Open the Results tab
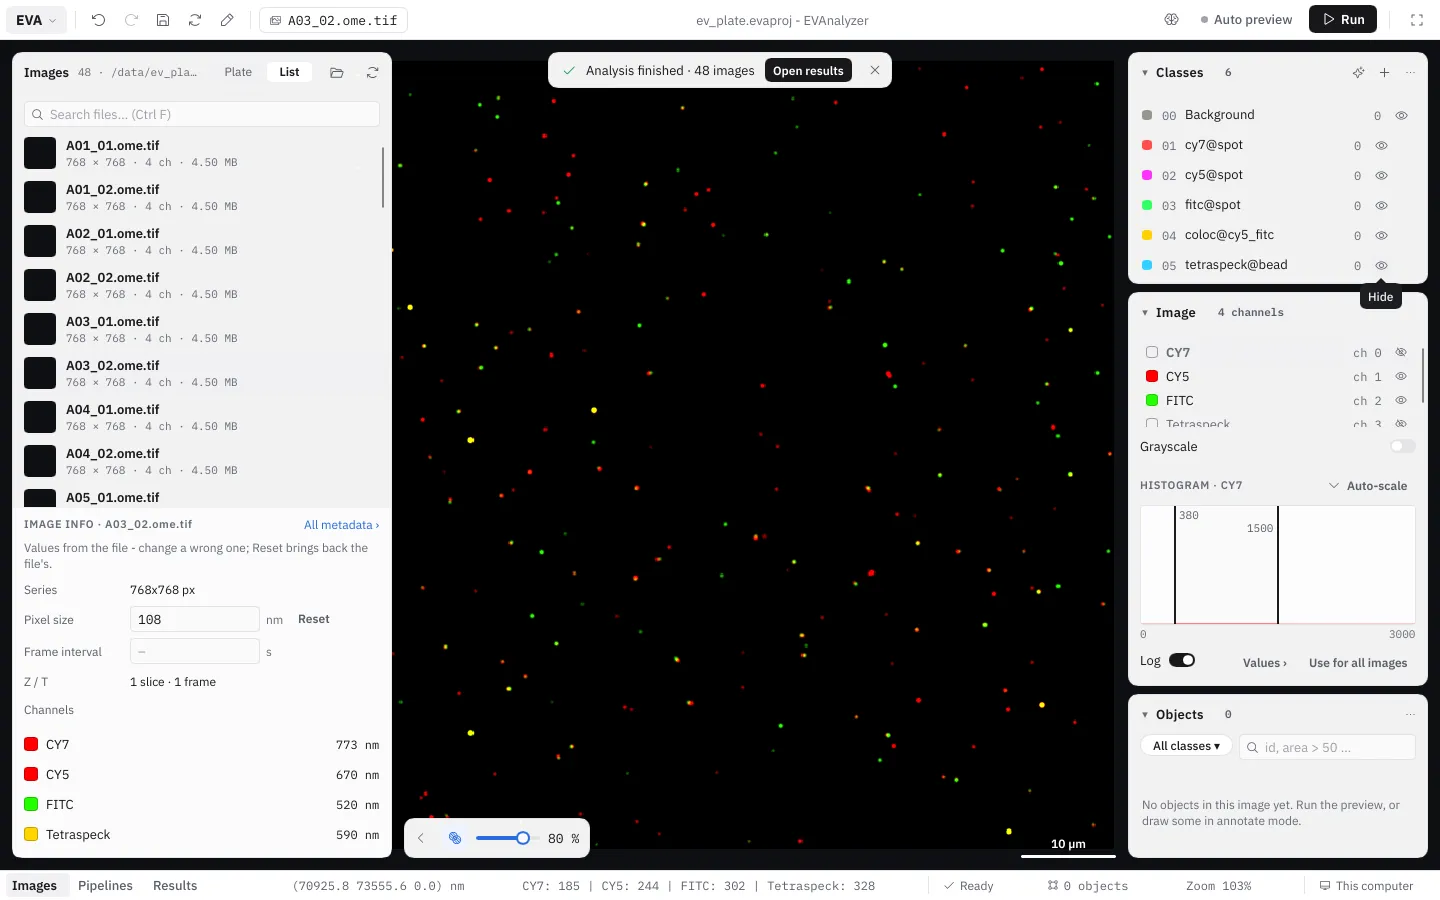This screenshot has height=900, width=1440. 175,886
